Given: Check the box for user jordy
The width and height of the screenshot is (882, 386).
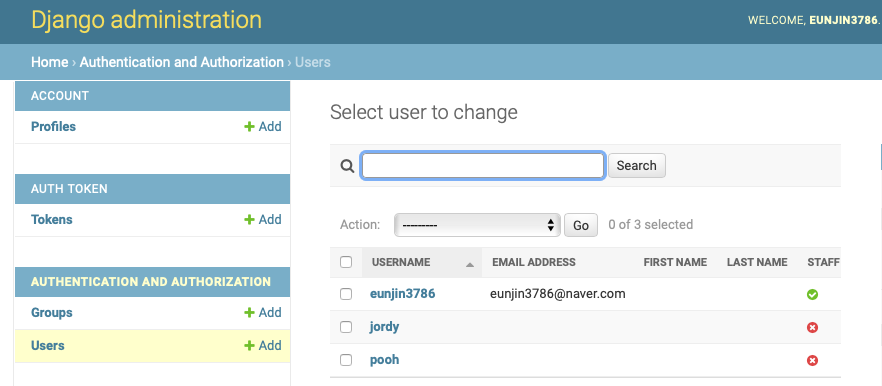Looking at the screenshot, I should pos(346,327).
